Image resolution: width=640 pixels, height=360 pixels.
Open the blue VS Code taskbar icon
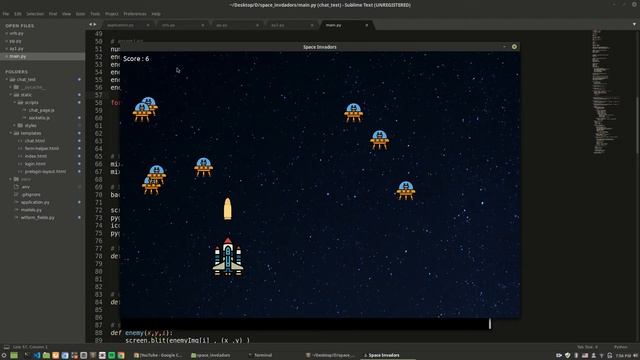click(37, 356)
